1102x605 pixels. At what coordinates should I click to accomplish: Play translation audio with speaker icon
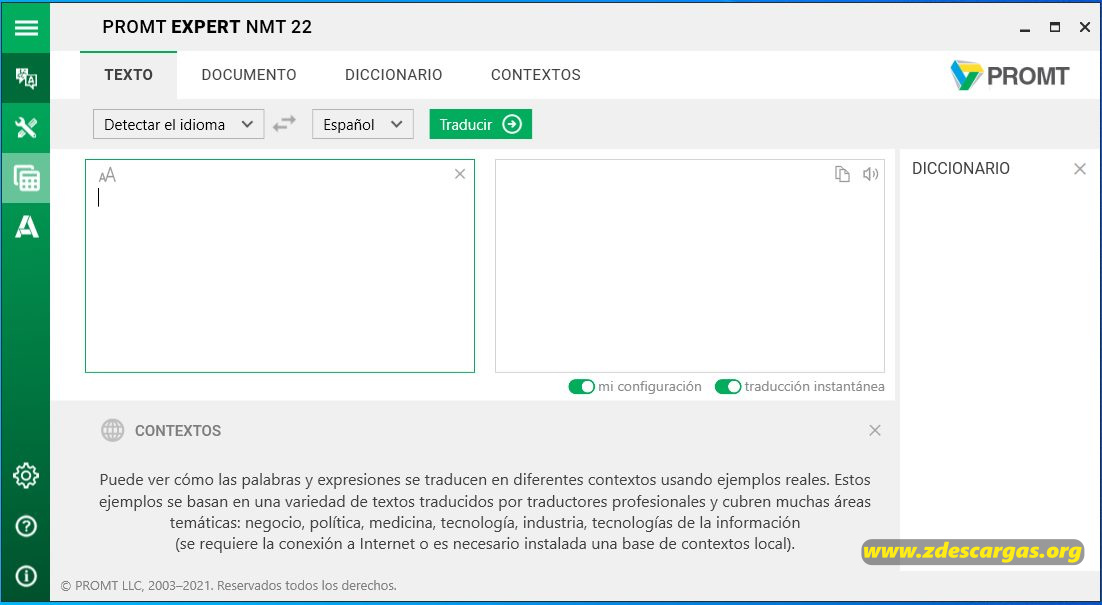(871, 174)
